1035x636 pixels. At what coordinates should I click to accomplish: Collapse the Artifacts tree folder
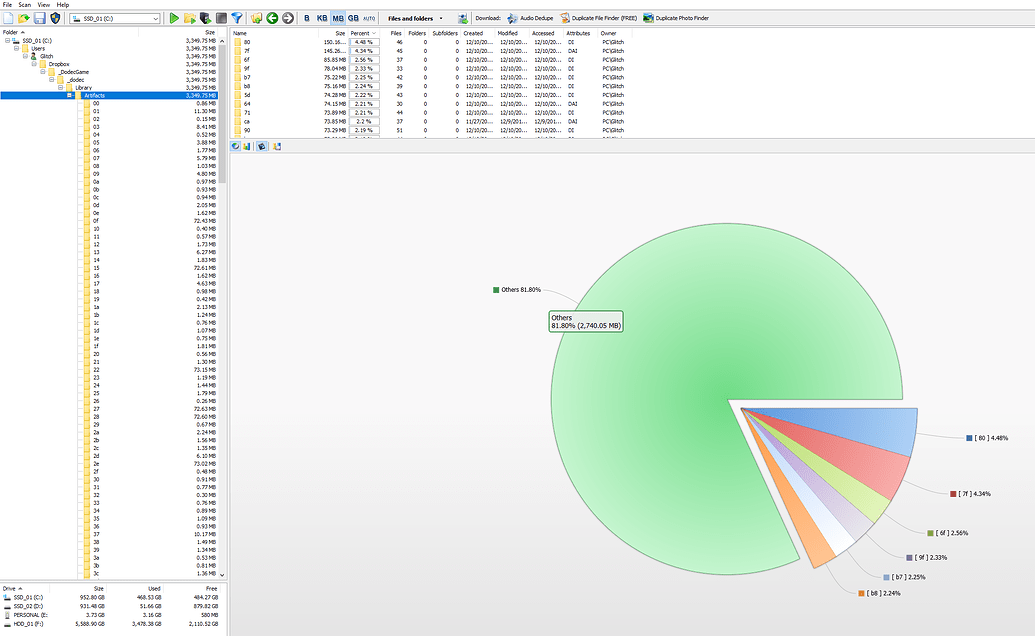pos(70,95)
